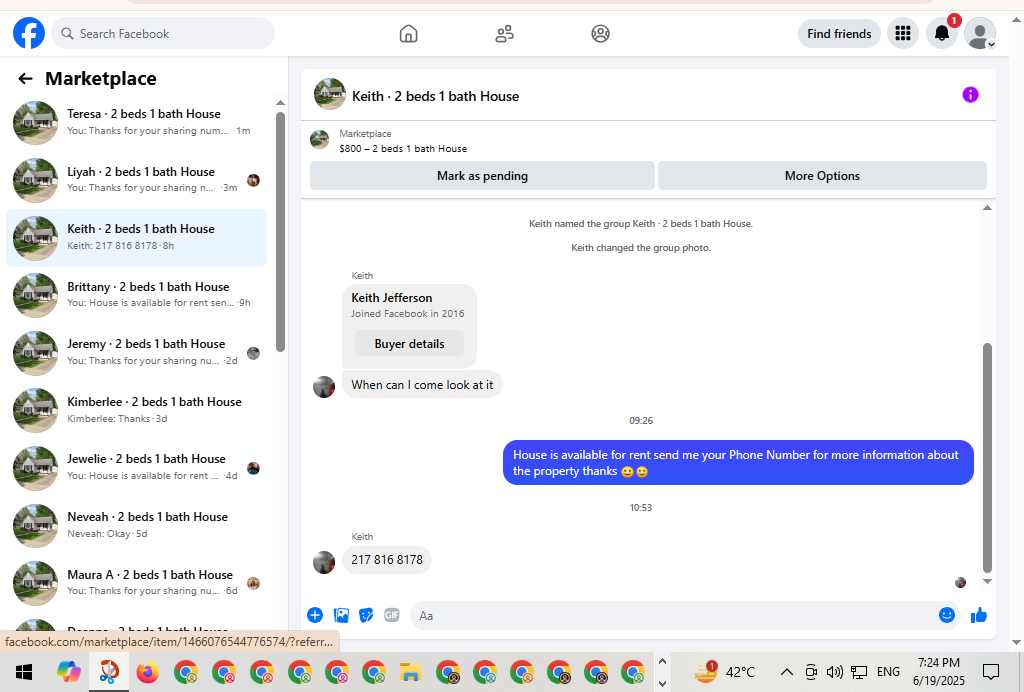Click the Home icon in top navigation
This screenshot has width=1024, height=692.
408,33
